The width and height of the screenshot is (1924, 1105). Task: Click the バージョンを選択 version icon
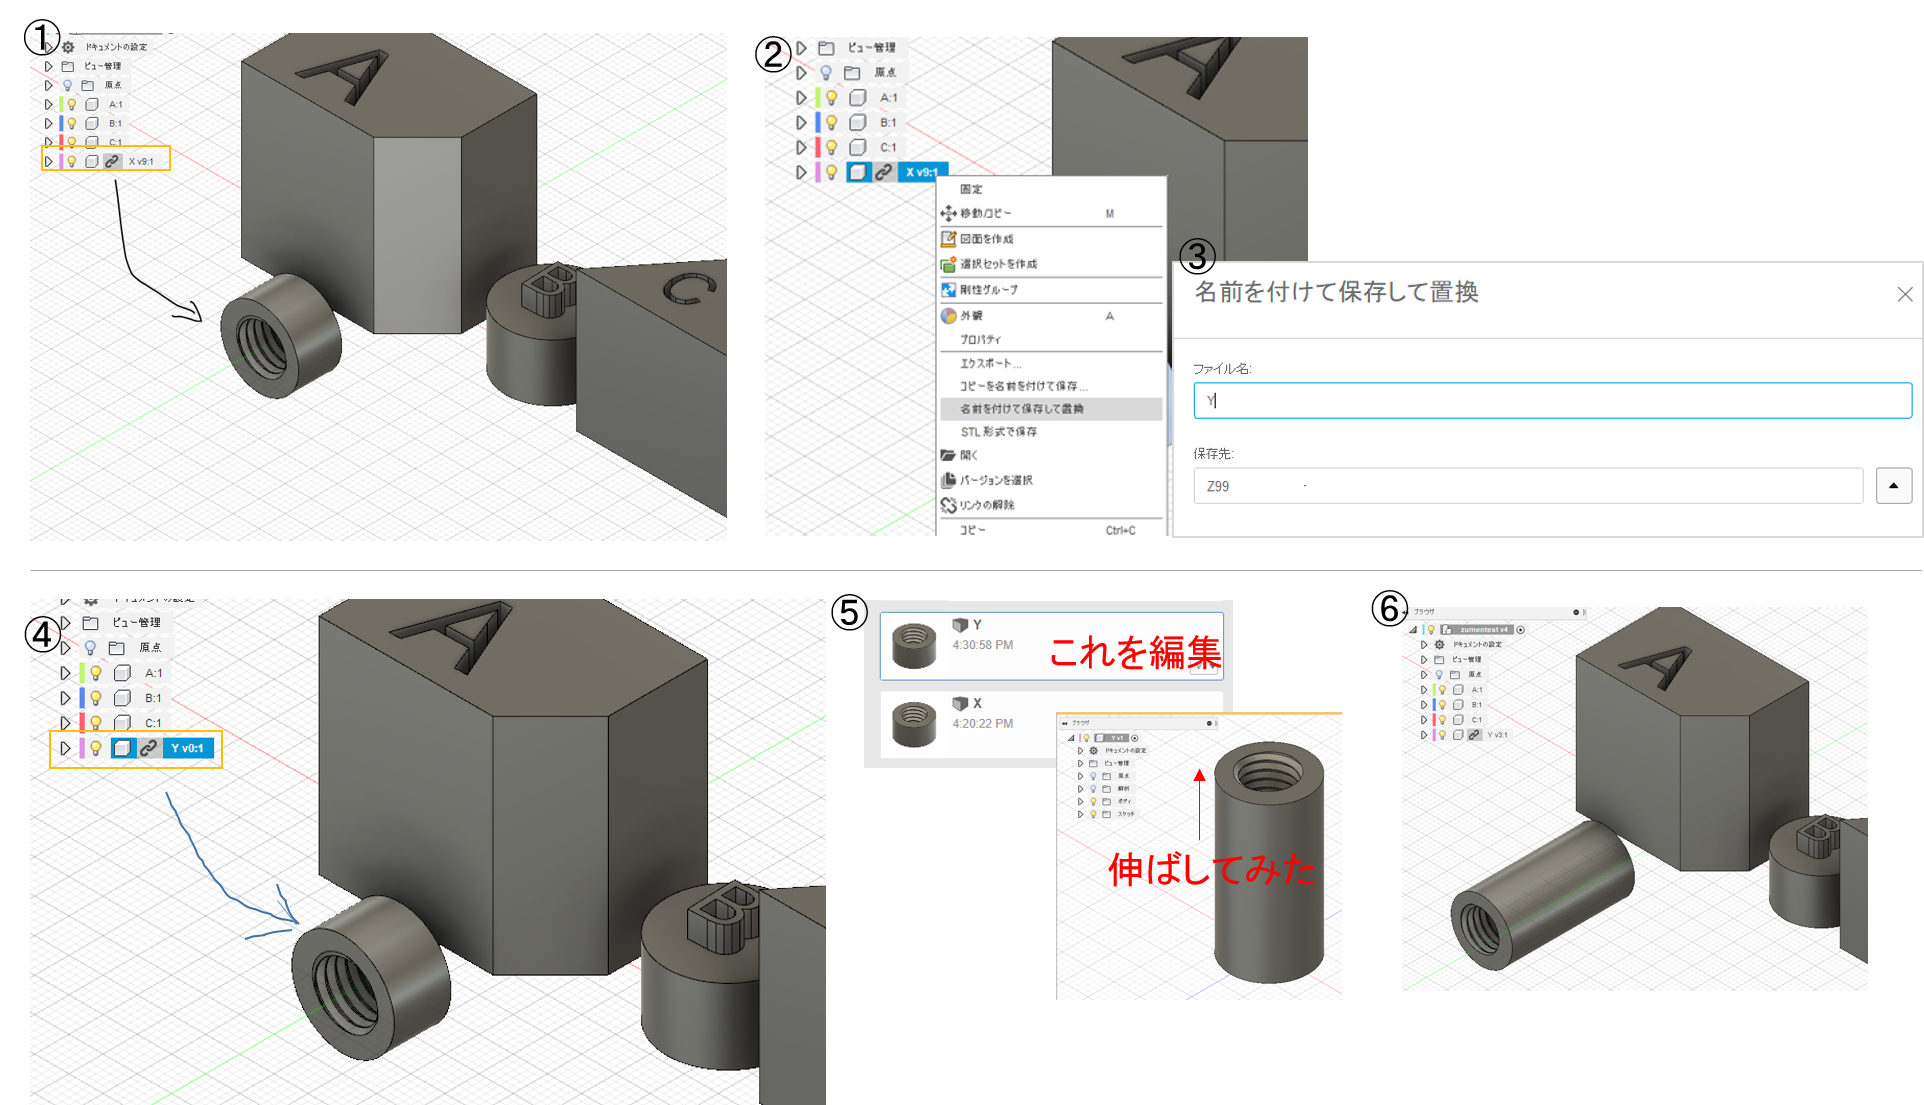(x=948, y=480)
